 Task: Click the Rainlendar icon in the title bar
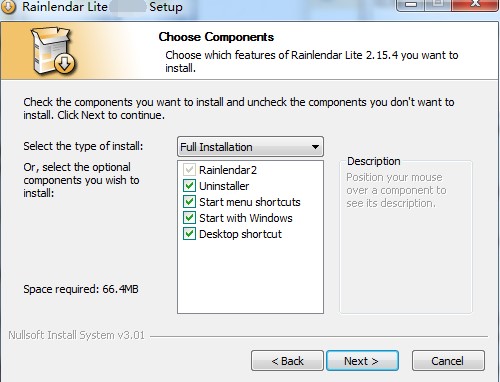pos(8,7)
